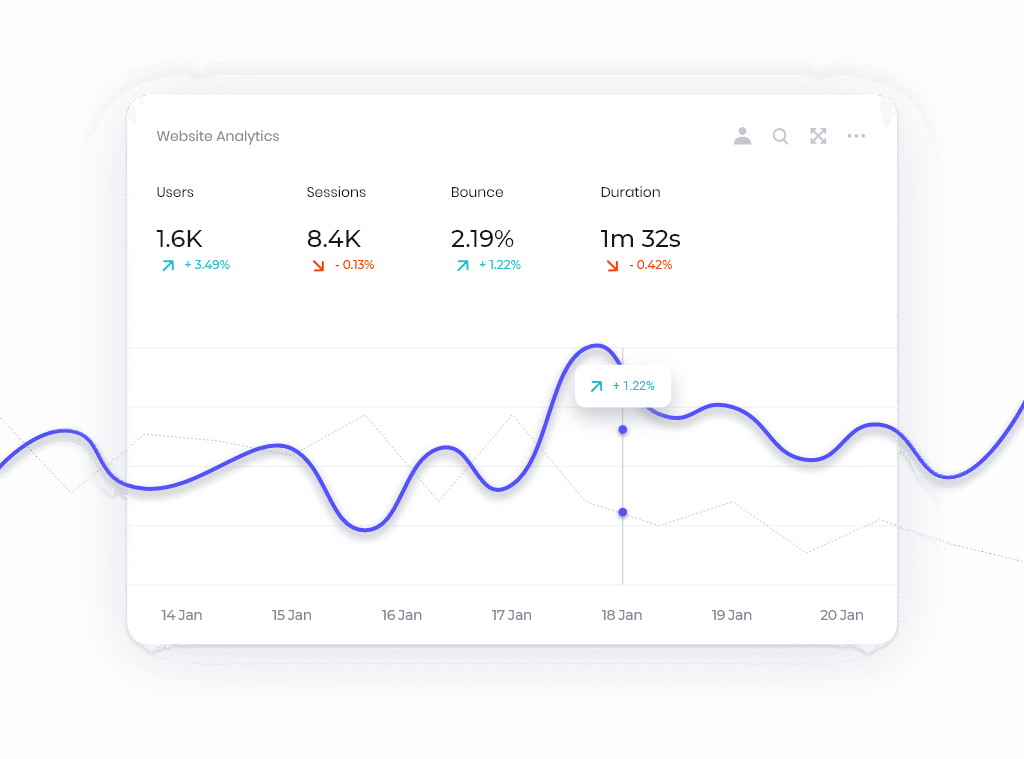
Task: Click the 20 Jan date label
Action: point(841,615)
